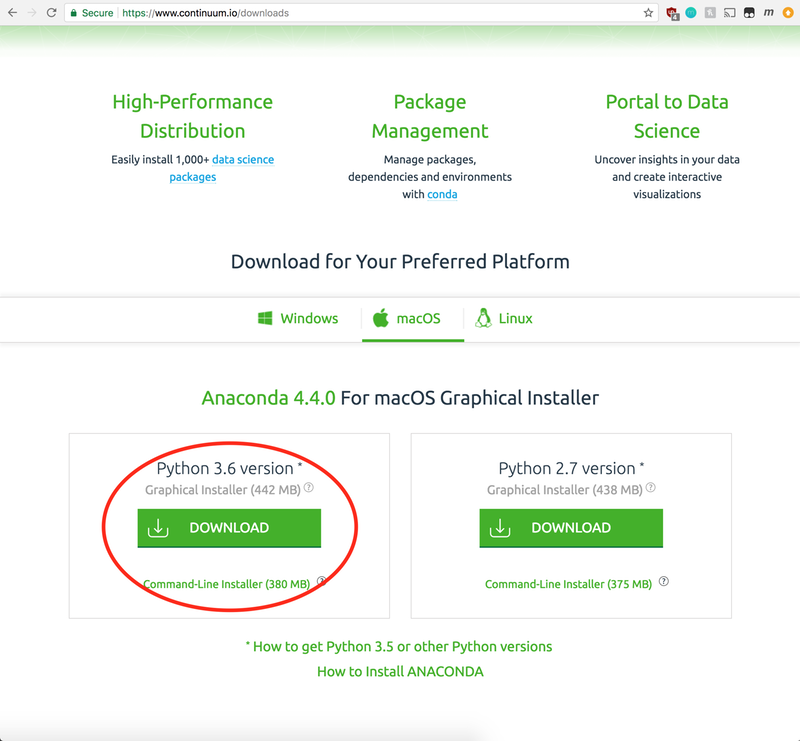Click the 'High-Performance Distribution' heading
800x741 pixels.
[193, 116]
